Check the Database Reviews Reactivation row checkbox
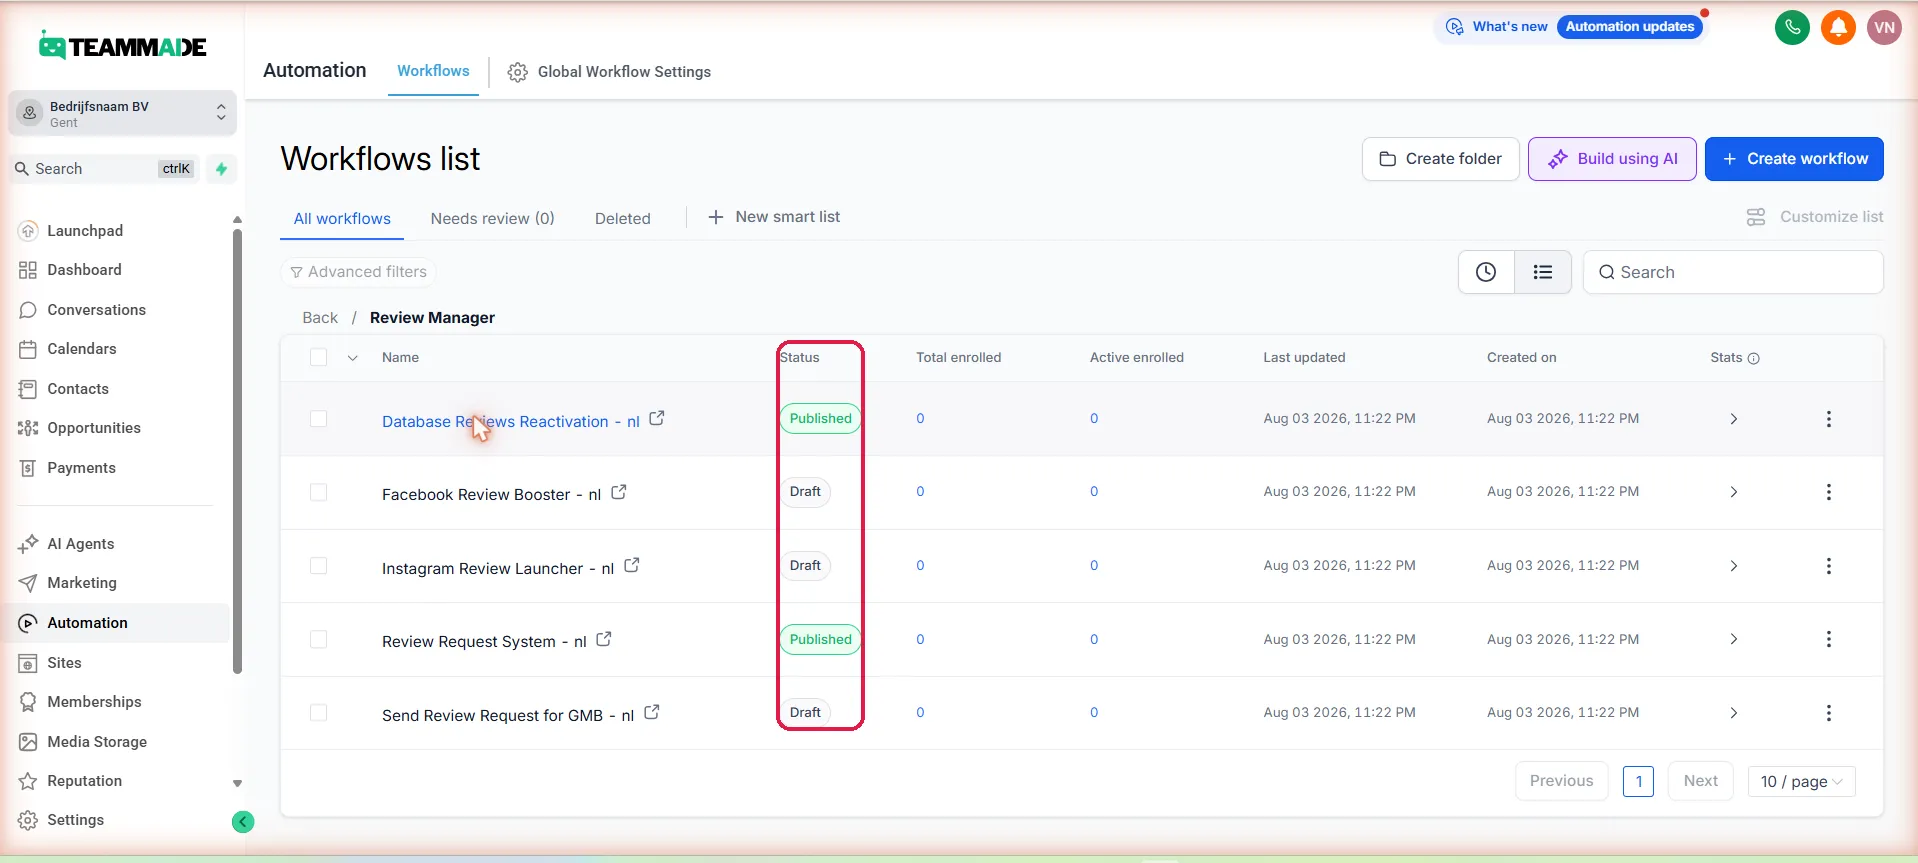 click(x=319, y=419)
